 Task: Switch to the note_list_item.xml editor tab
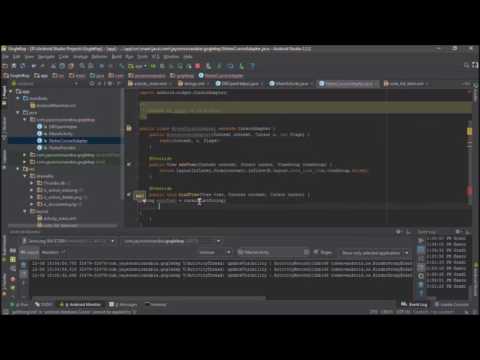click(x=406, y=84)
